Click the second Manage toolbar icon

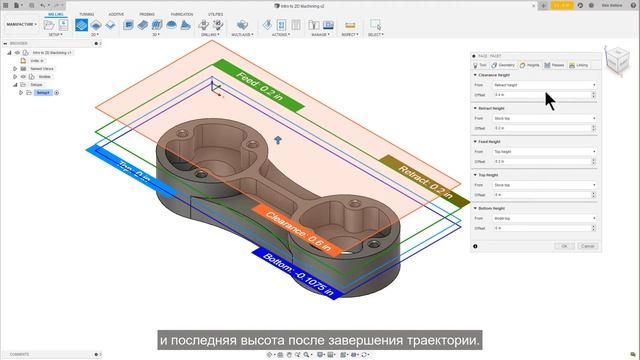[328, 25]
